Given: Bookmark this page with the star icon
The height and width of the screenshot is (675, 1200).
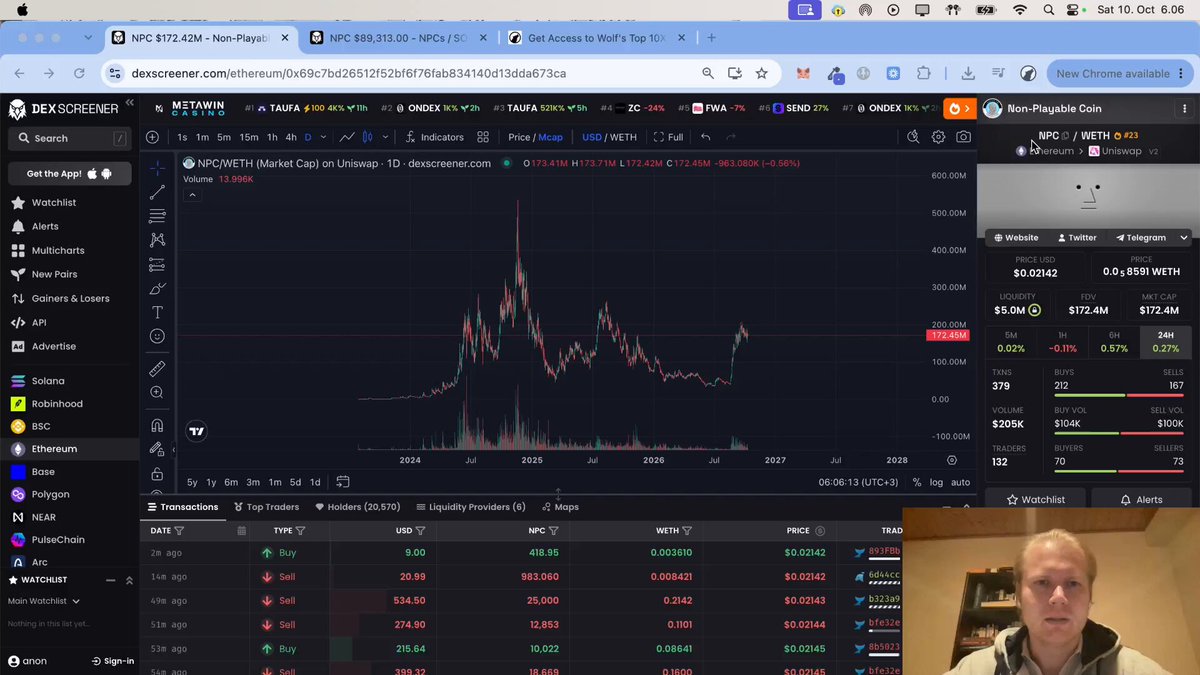Looking at the screenshot, I should 762,73.
